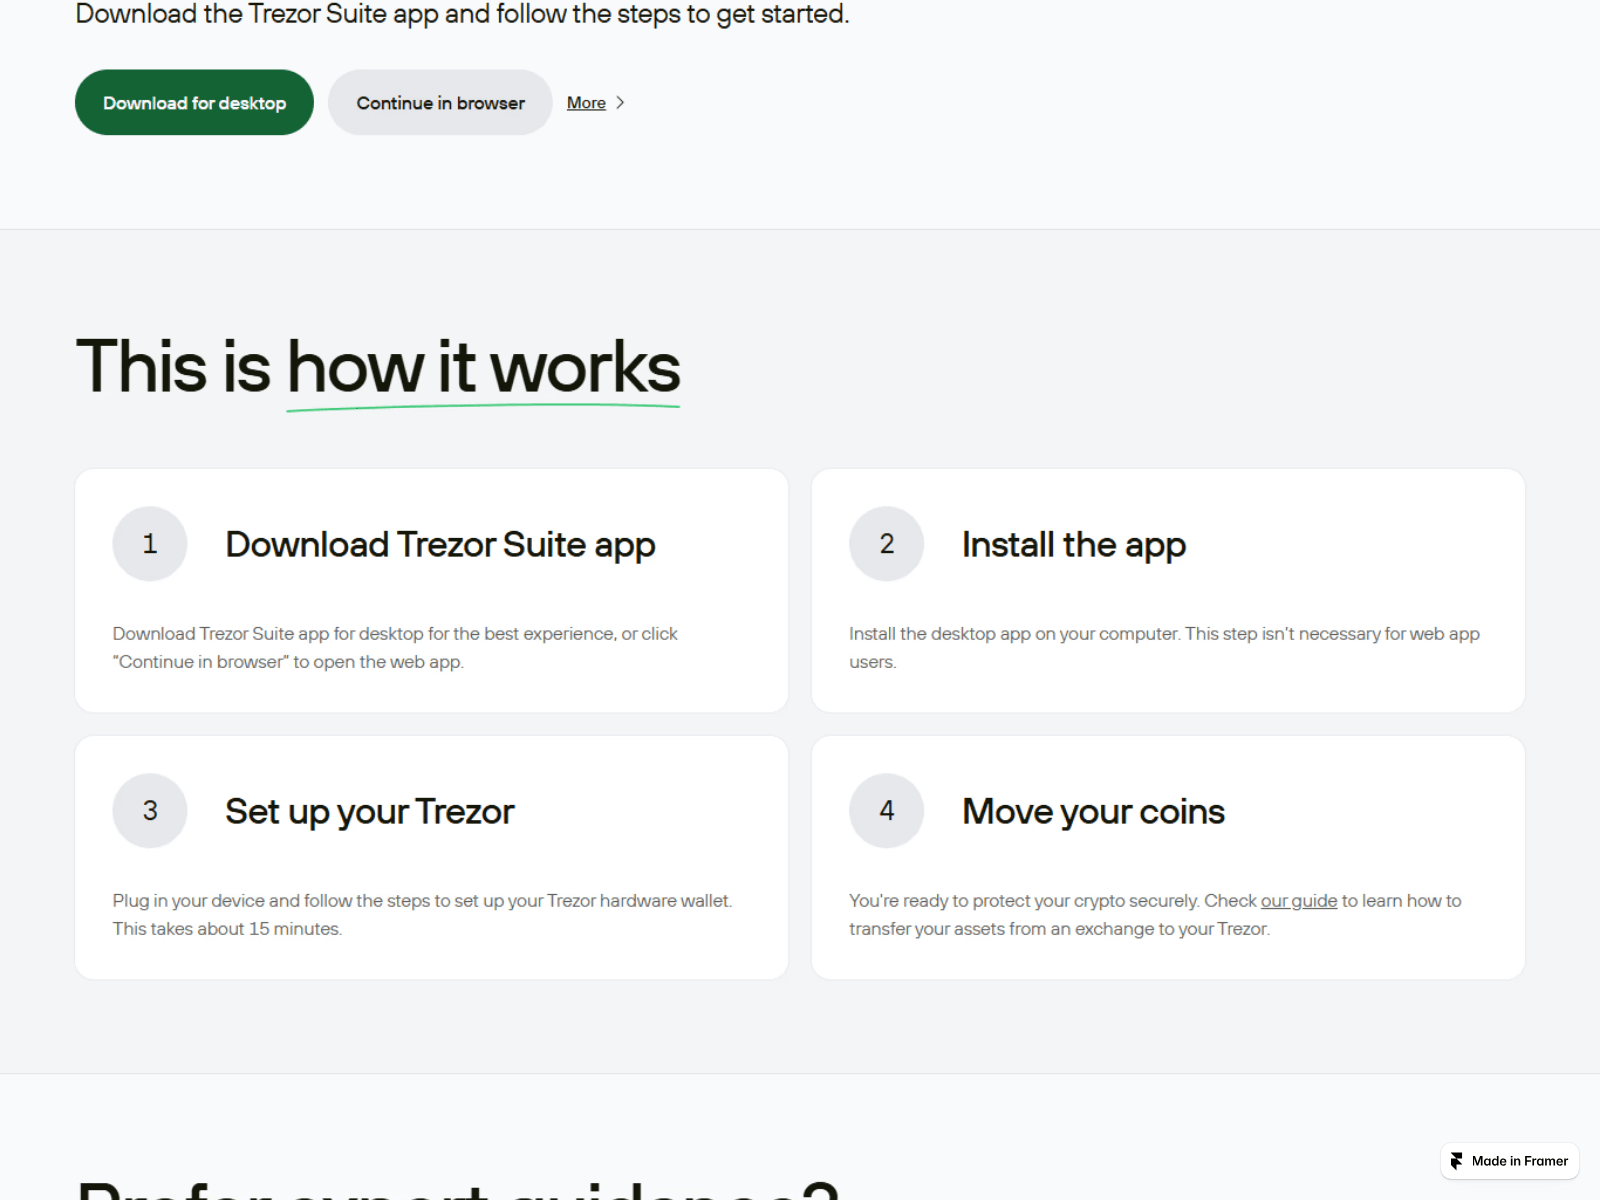Click the 'This takes about 15 minutes.' text
Screen dimensions: 1600x1200
coord(227,929)
